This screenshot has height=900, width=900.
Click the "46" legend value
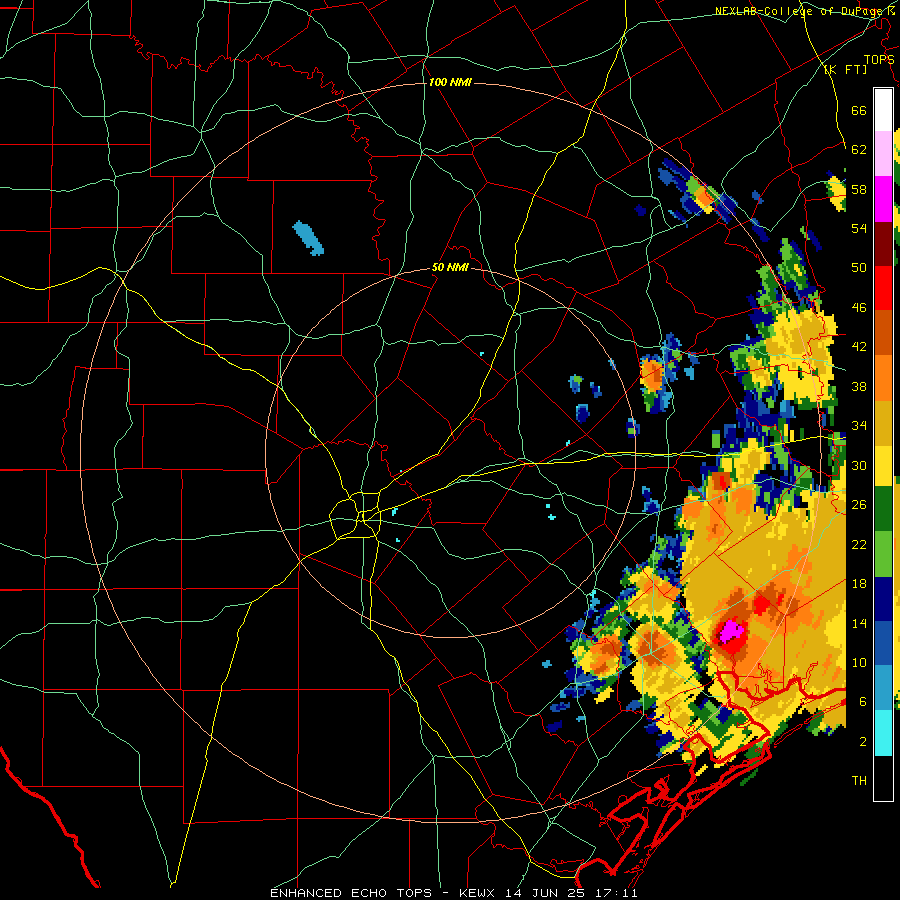pos(859,308)
